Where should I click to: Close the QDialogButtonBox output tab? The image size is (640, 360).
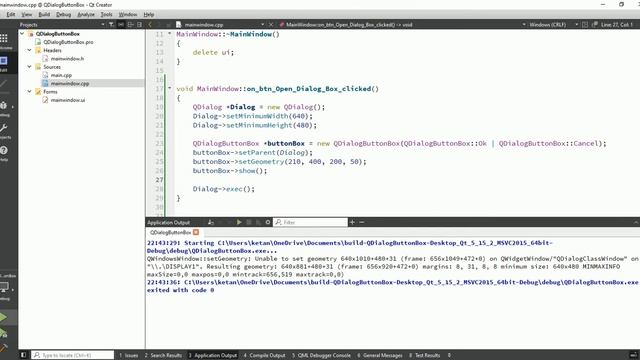click(196, 232)
